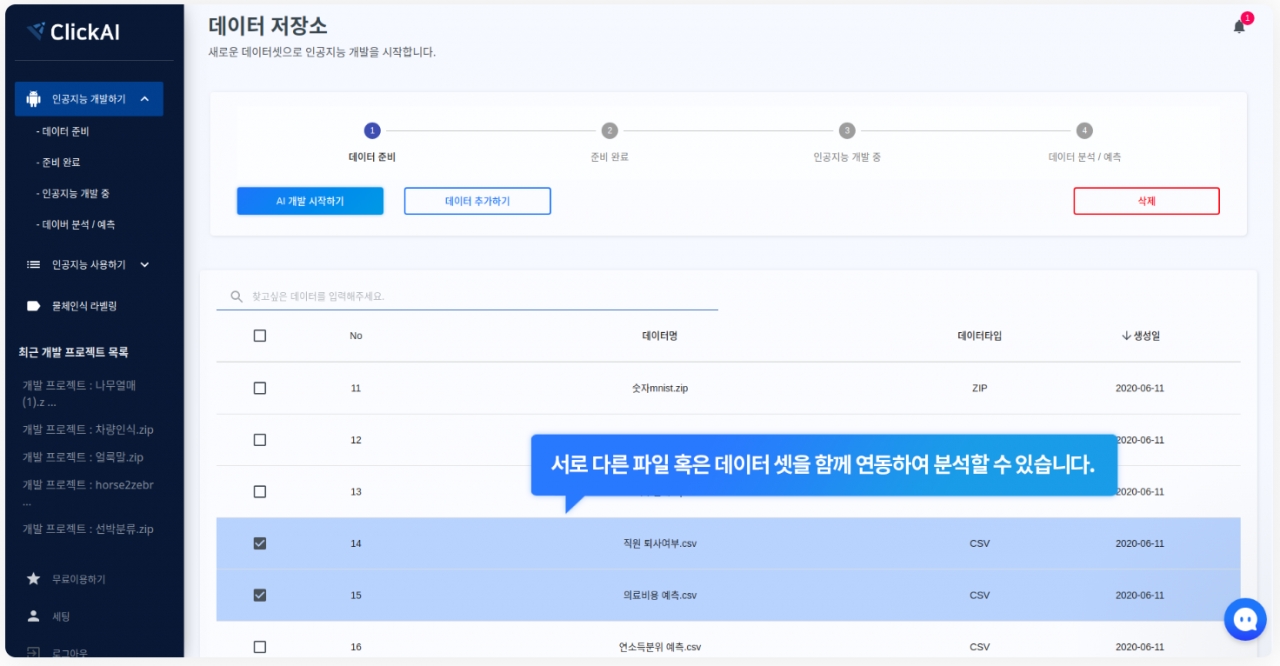Click the robot icon for 인공지능 개발하기

34,99
